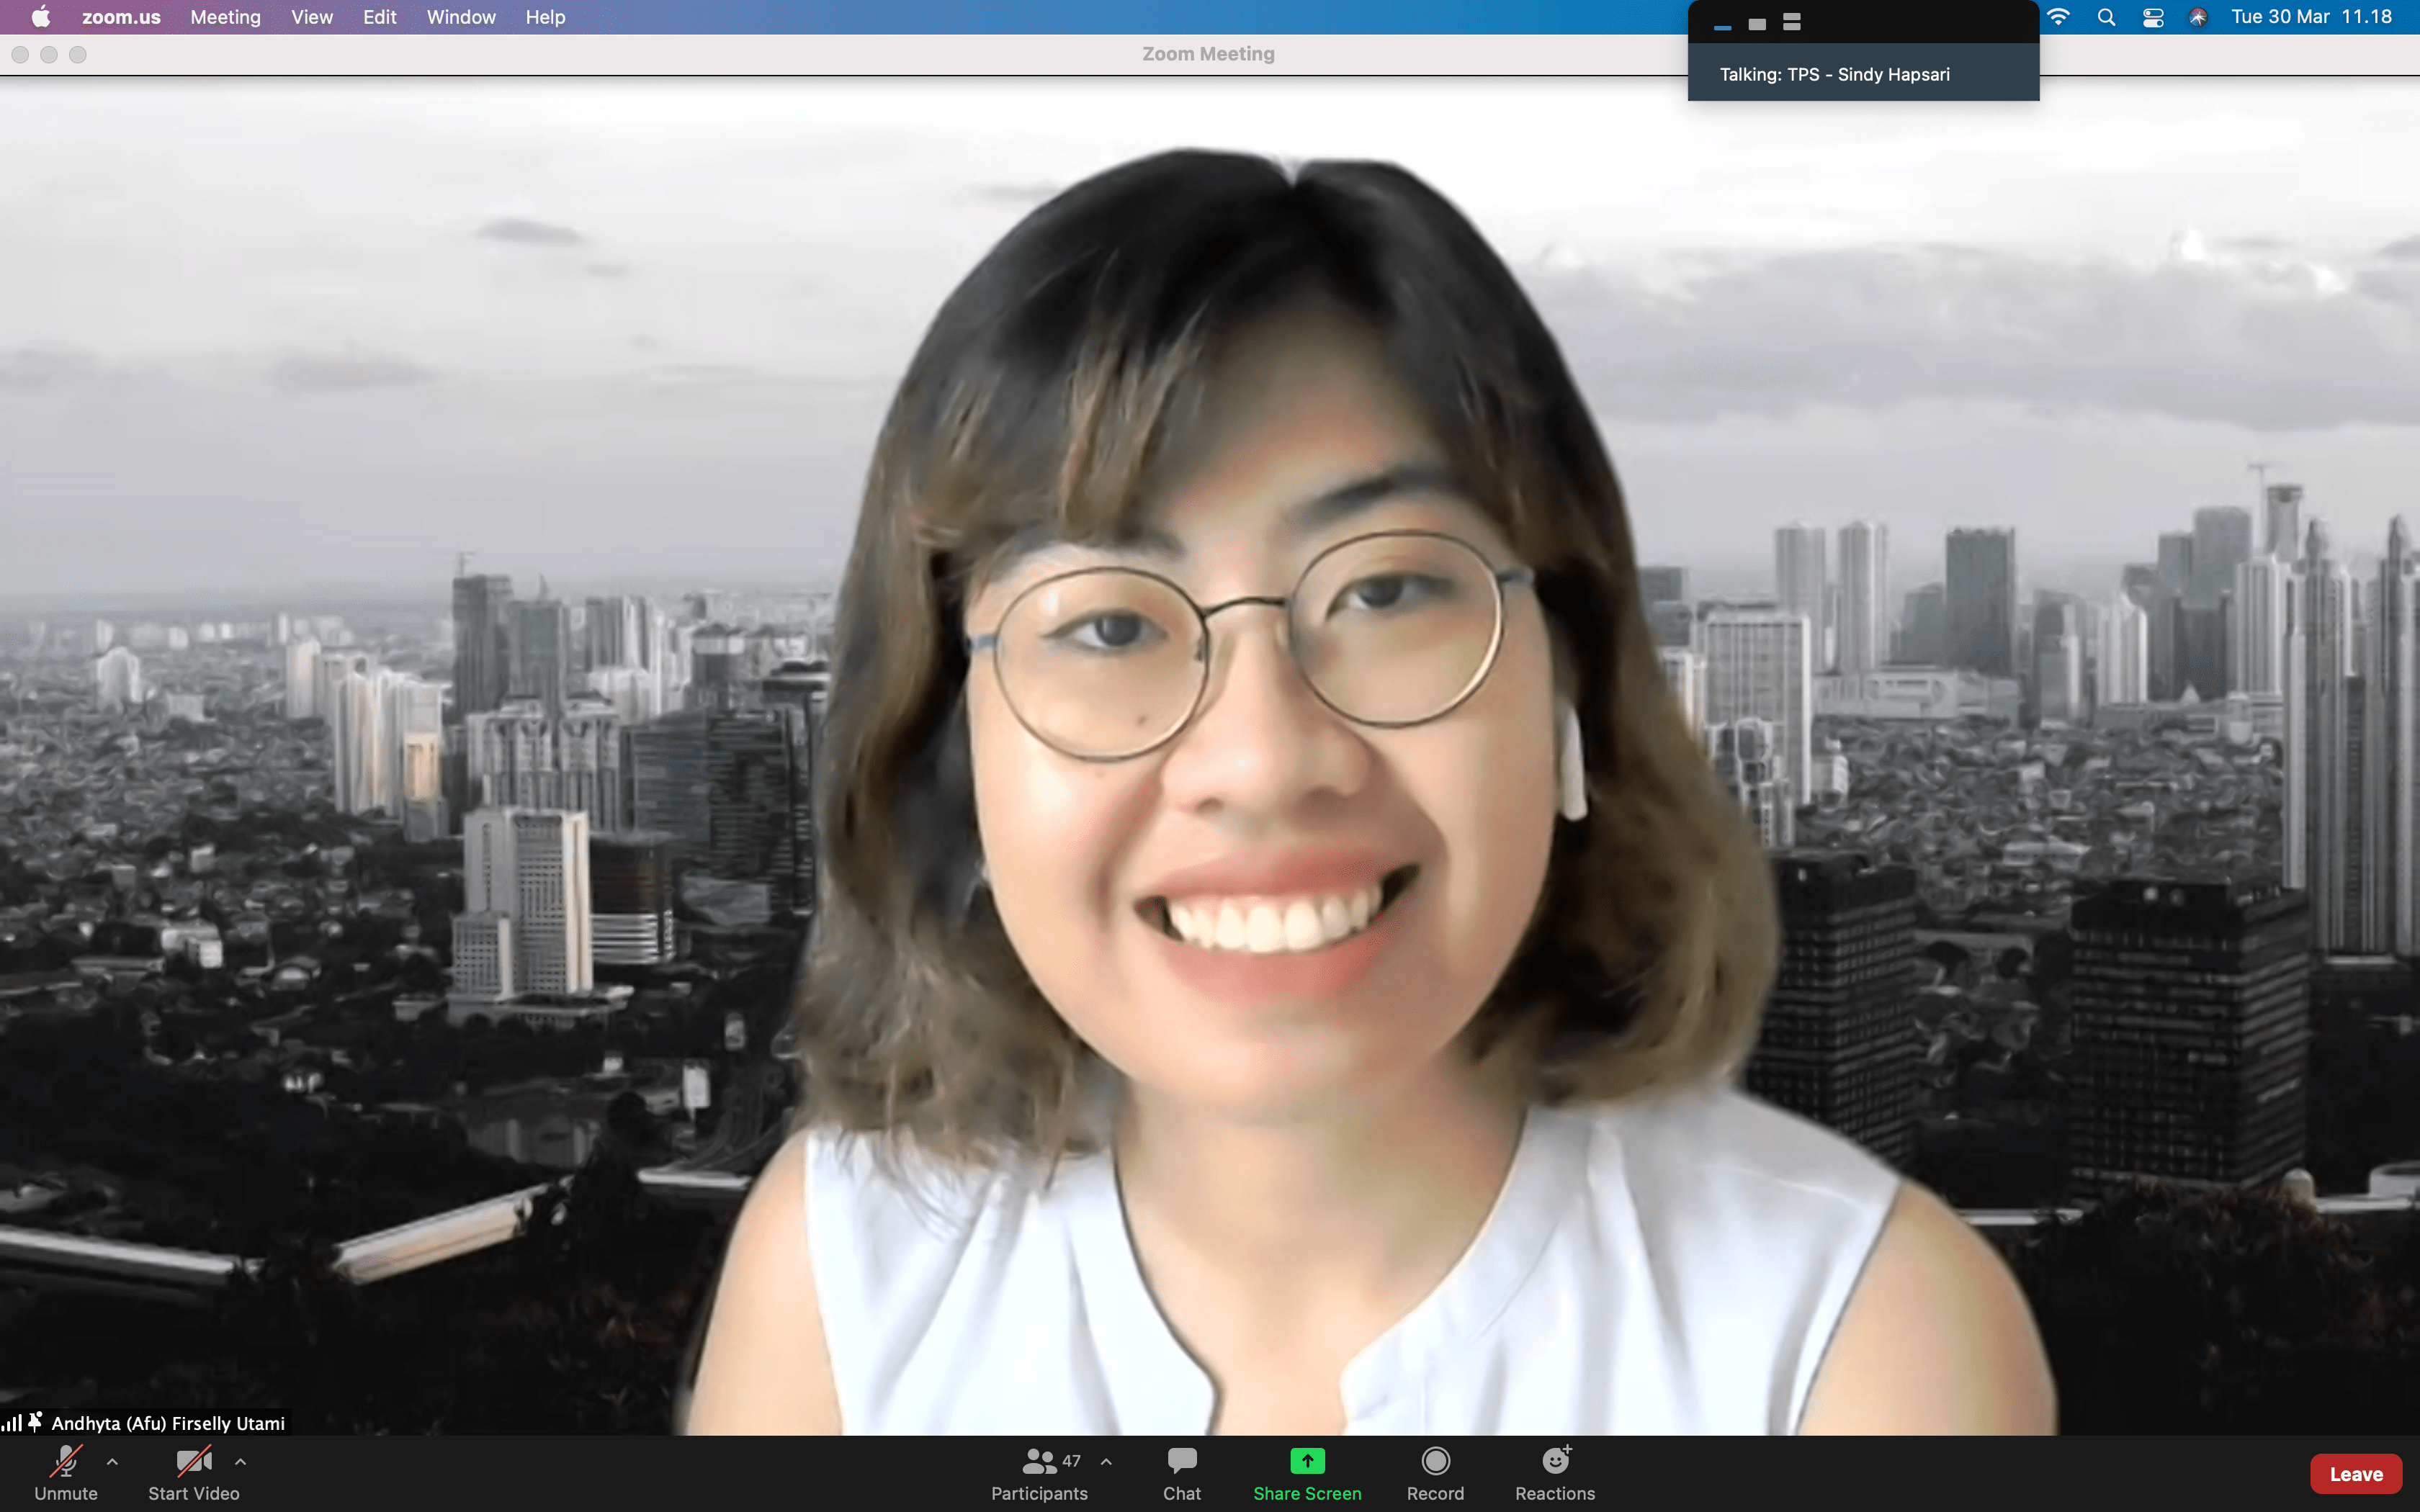Switch to the medium floating window layout
2420x1512 pixels.
(x=1757, y=24)
